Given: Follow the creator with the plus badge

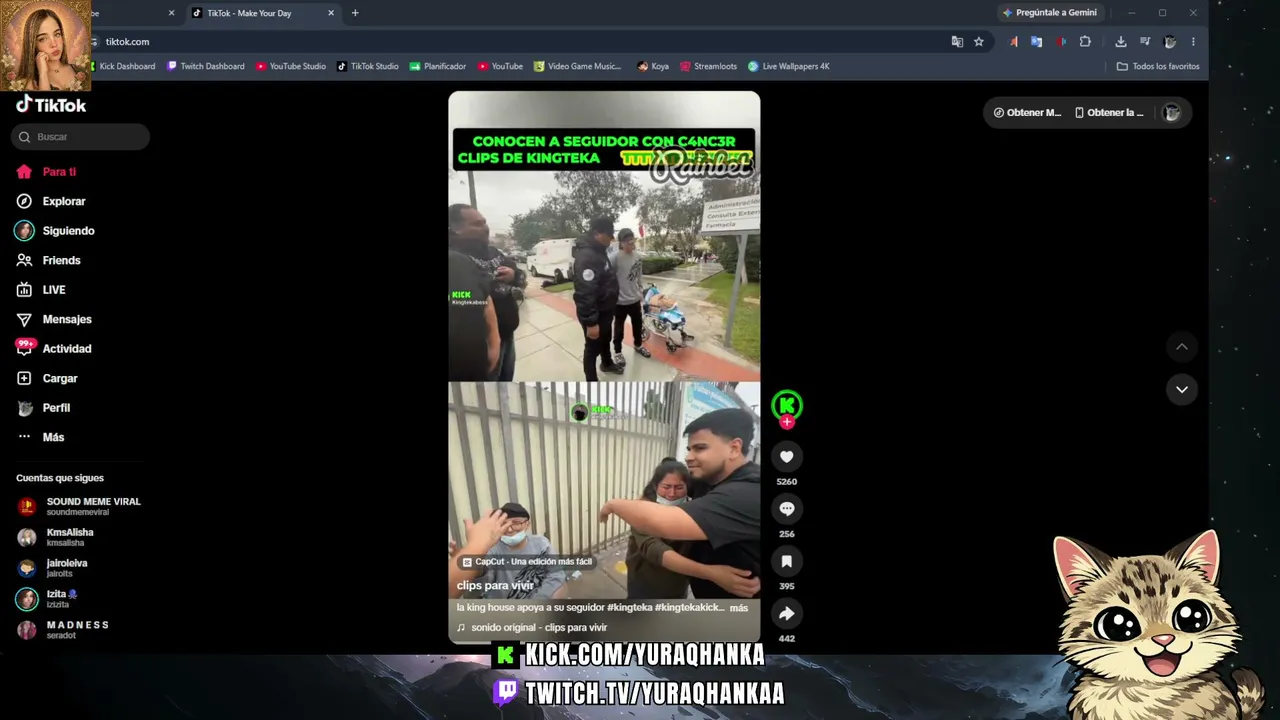Looking at the screenshot, I should [x=787, y=422].
